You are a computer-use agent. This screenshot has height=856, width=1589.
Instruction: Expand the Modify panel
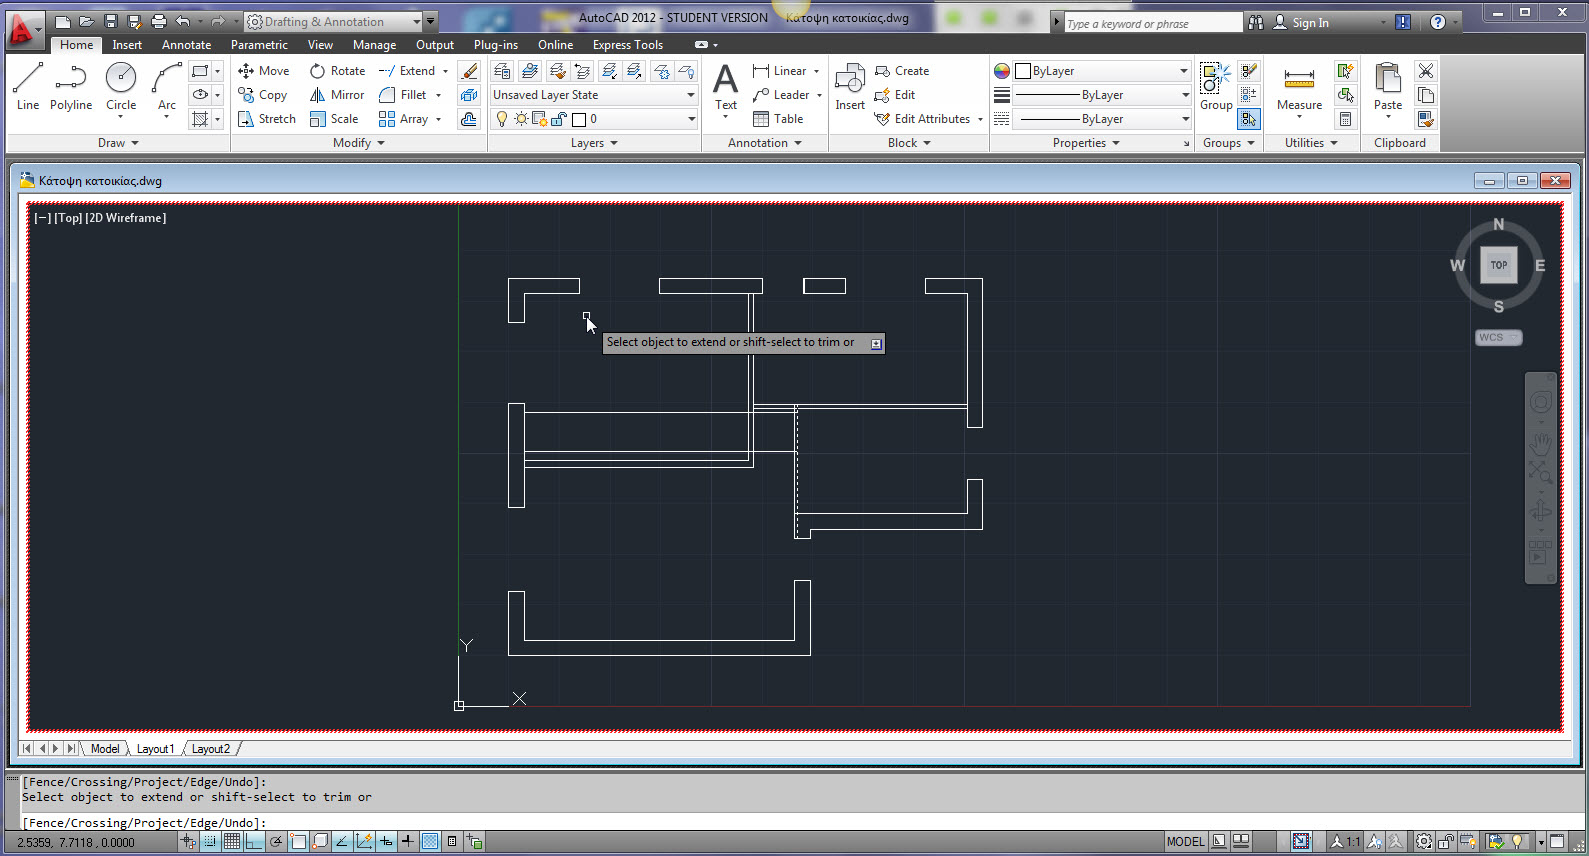click(x=359, y=143)
